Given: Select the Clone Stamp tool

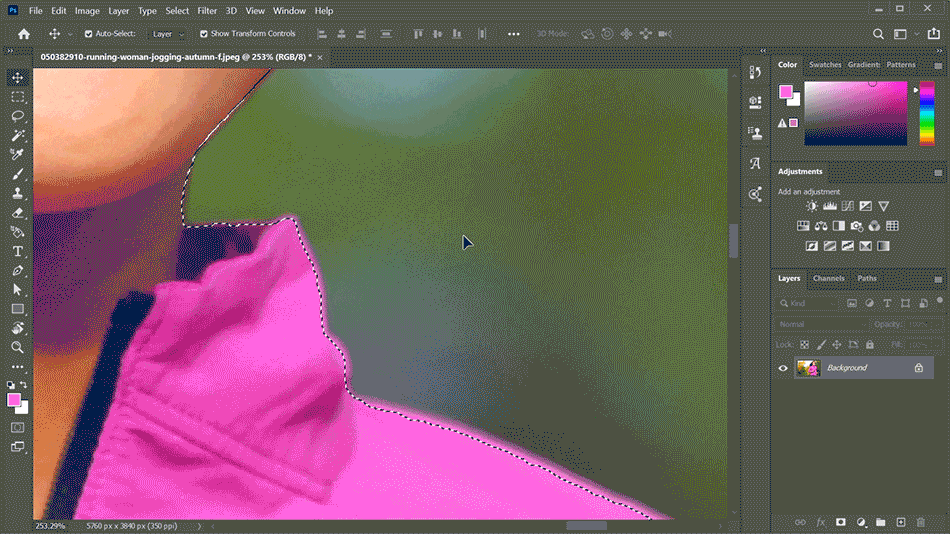Looking at the screenshot, I should point(18,193).
